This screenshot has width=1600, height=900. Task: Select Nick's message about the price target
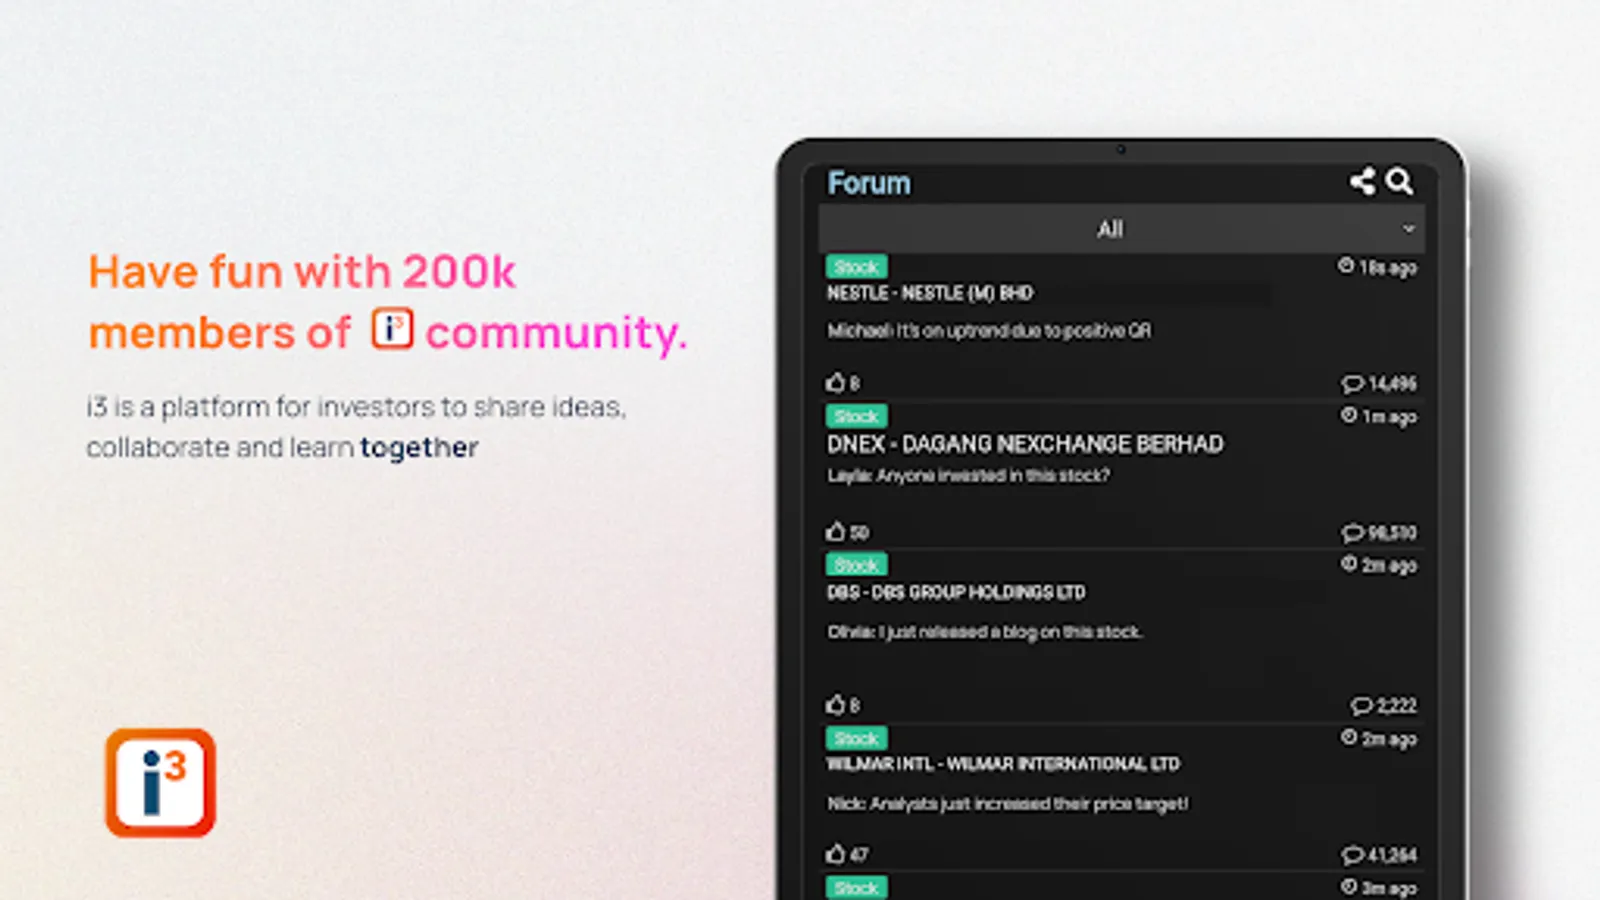pyautogui.click(x=1008, y=804)
